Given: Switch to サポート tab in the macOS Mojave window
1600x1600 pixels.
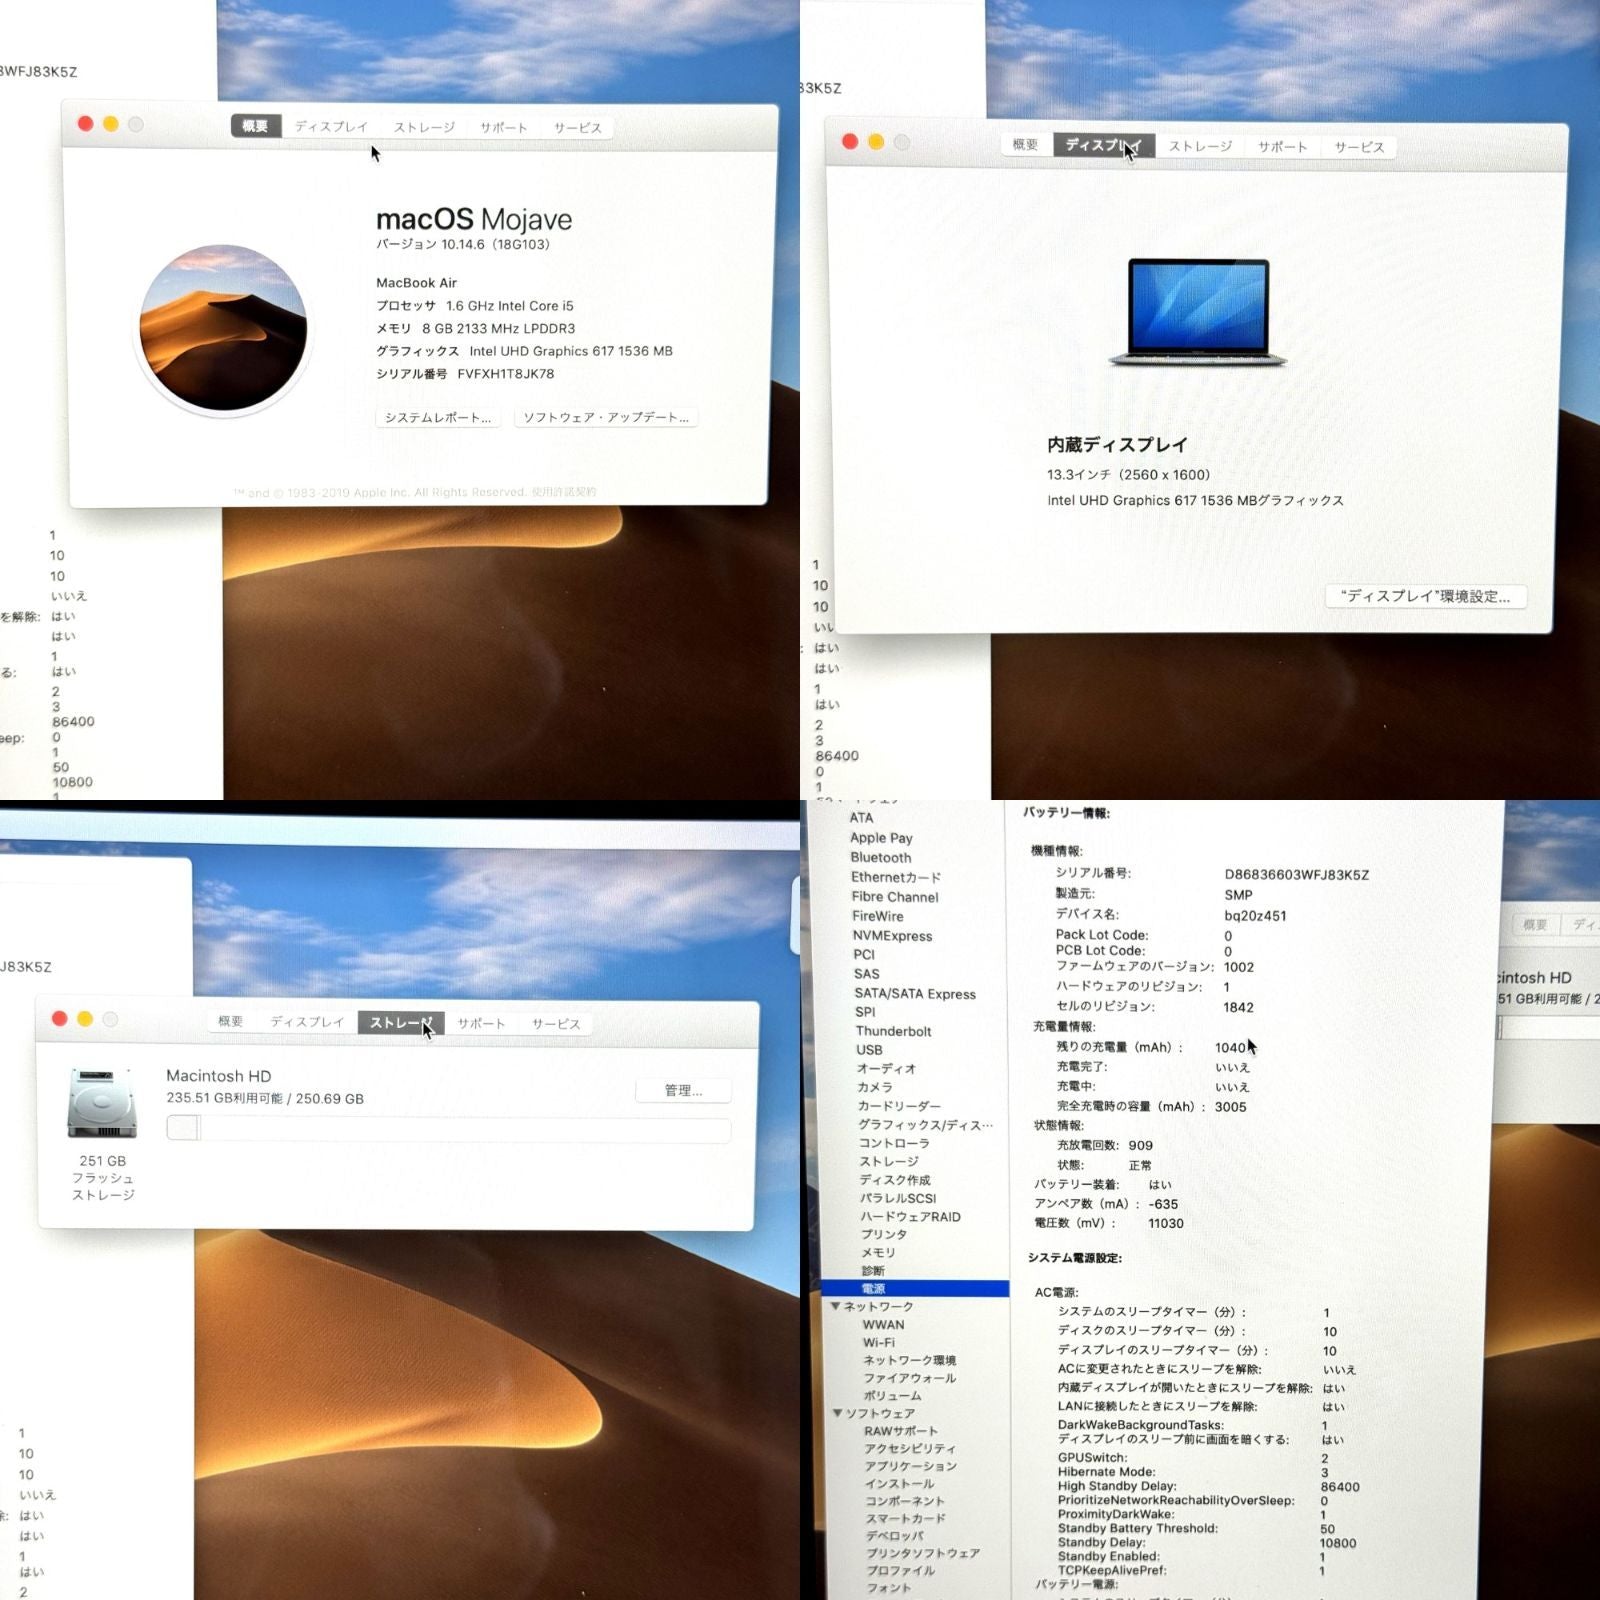Looking at the screenshot, I should (x=503, y=127).
